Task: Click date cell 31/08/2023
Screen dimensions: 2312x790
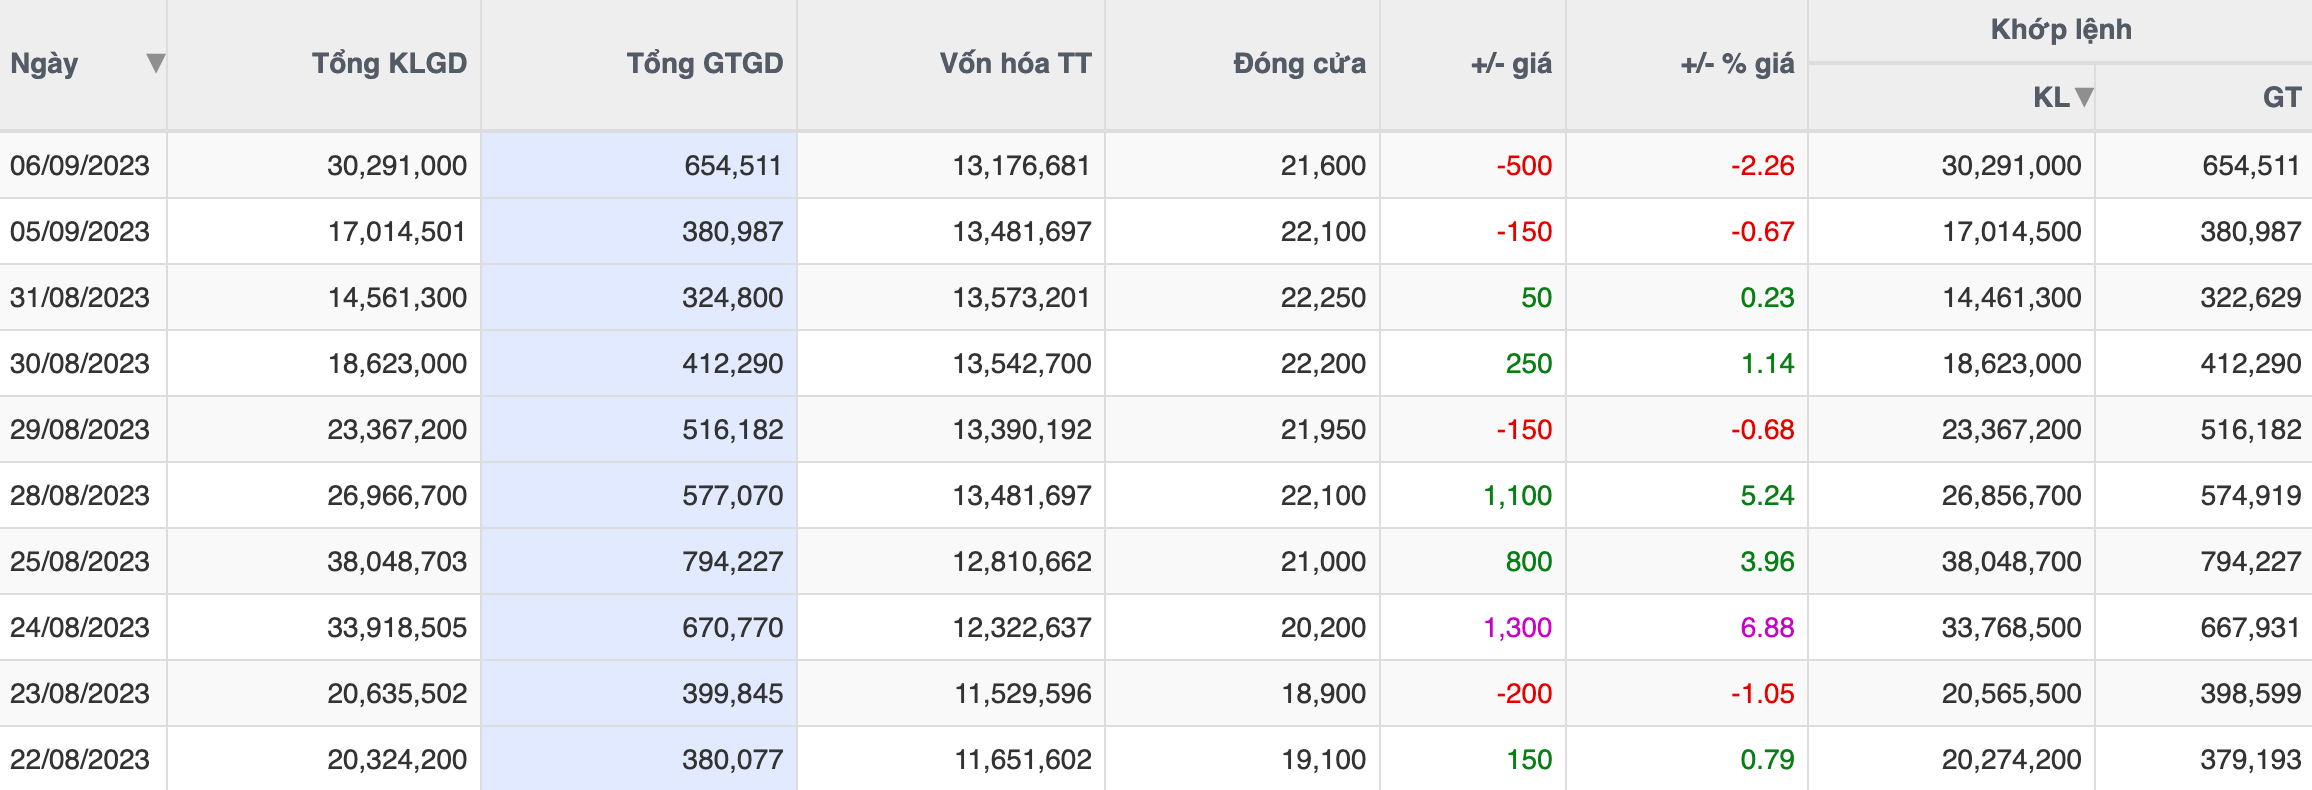Action: [80, 297]
